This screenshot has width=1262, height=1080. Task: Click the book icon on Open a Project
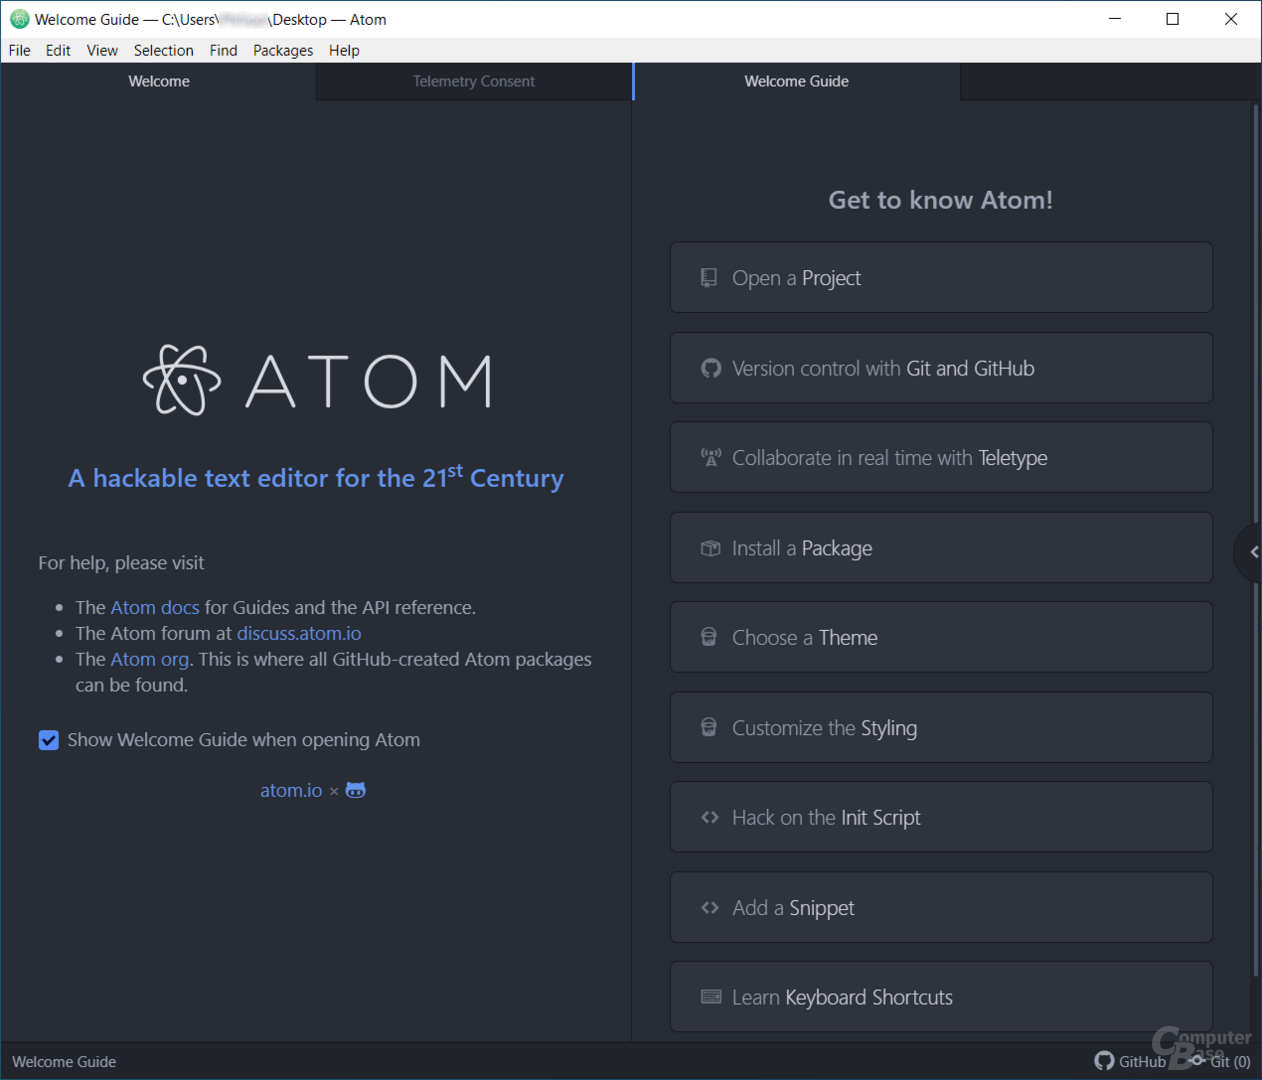click(x=710, y=277)
